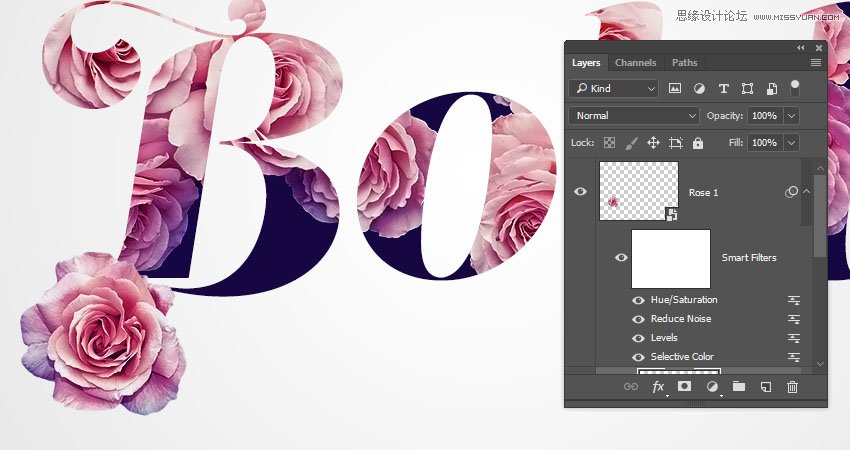Viewport: 850px width, 450px height.
Task: Lock artboard nesting icon
Action: (x=675, y=143)
